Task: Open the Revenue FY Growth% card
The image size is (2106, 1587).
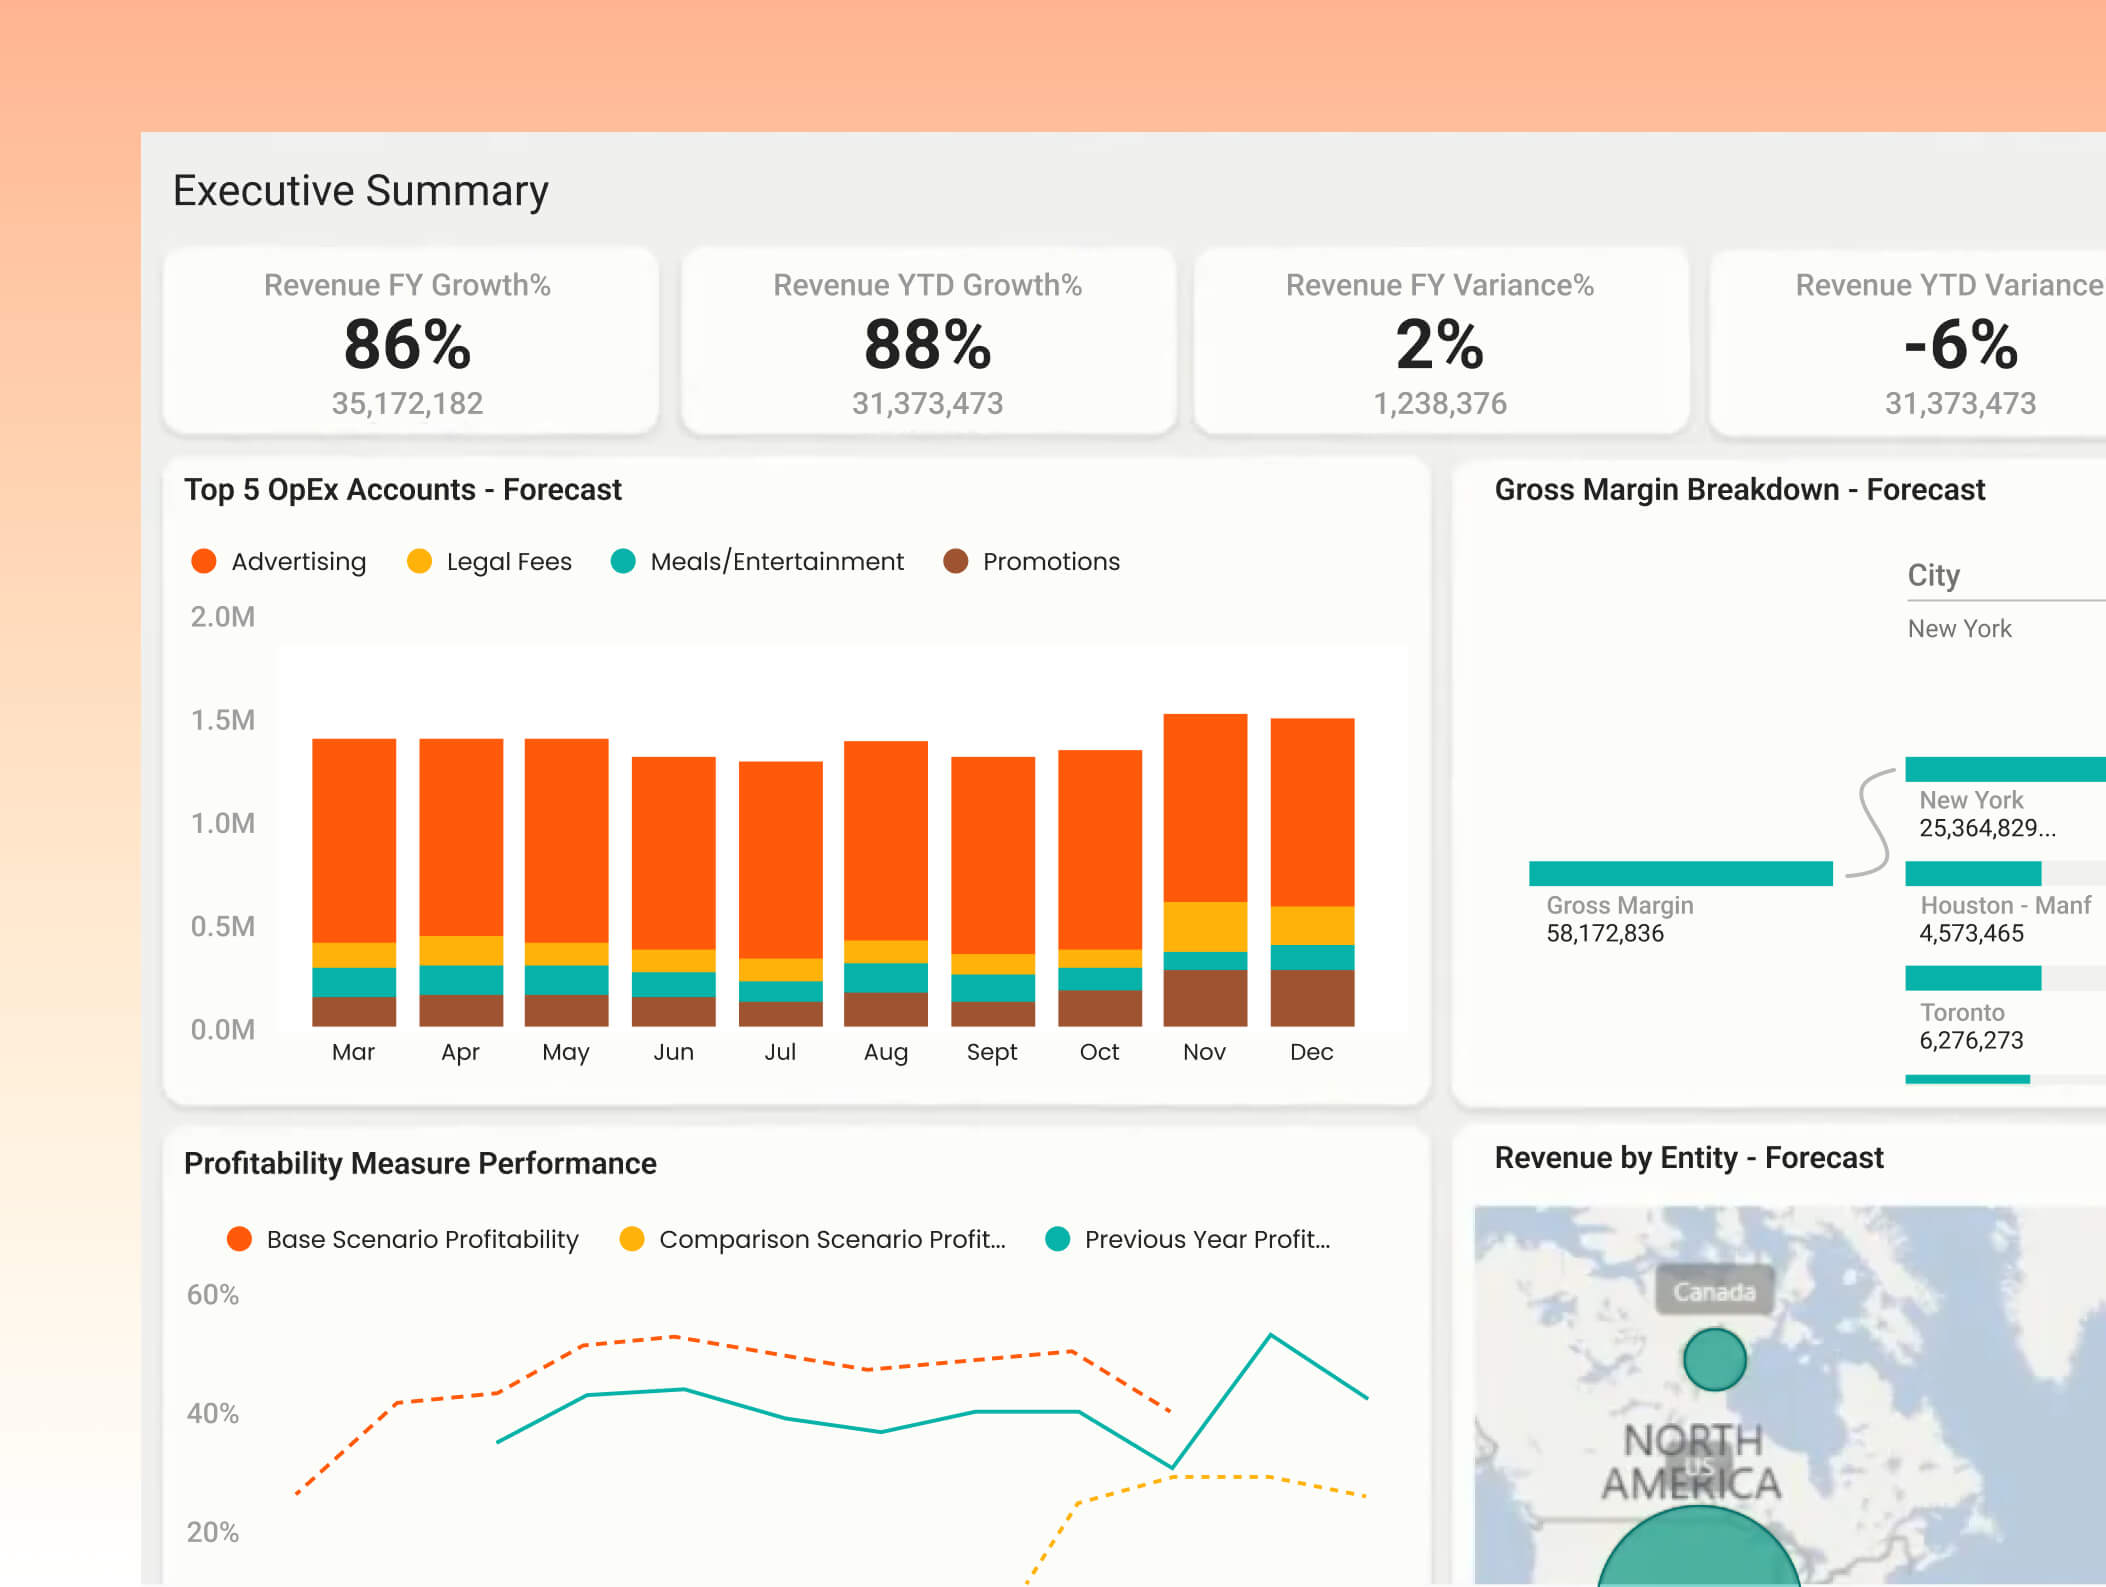Action: click(x=410, y=341)
